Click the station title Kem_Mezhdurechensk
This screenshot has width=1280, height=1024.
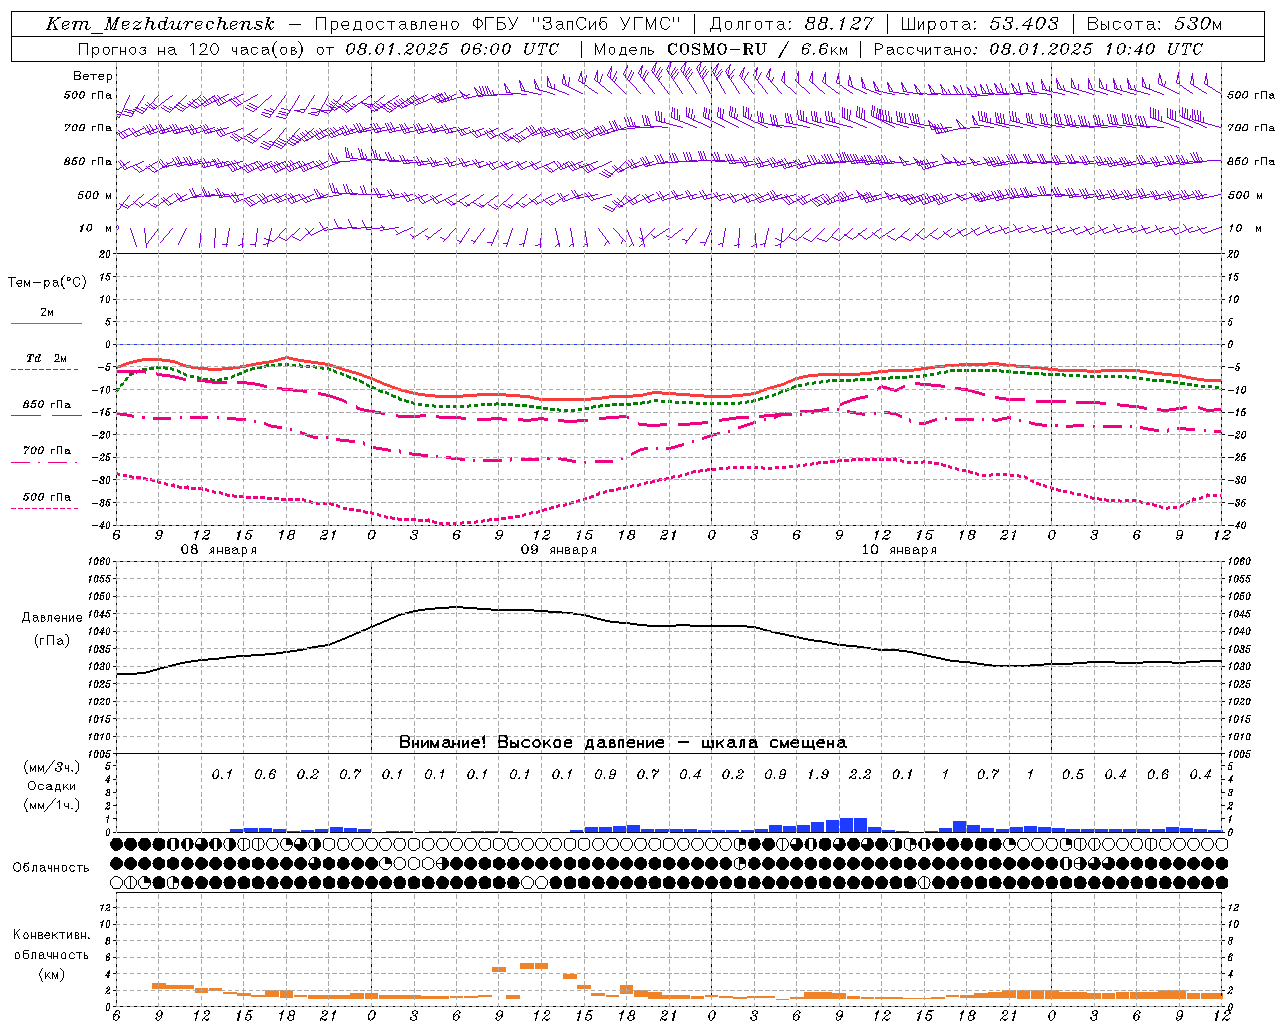pyautogui.click(x=160, y=24)
